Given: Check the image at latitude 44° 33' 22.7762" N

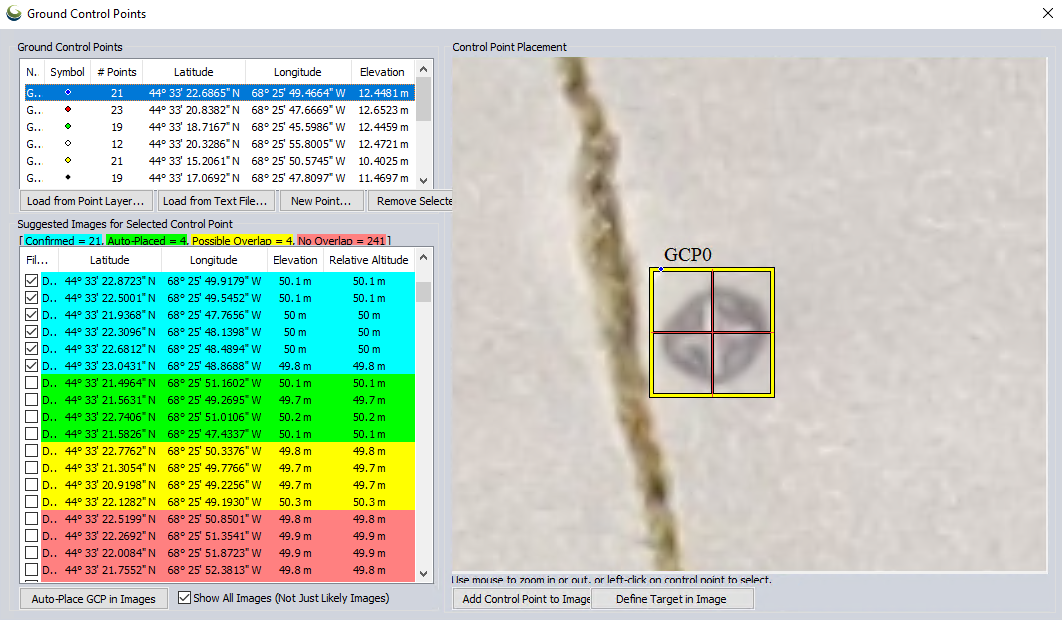Looking at the screenshot, I should tap(31, 451).
